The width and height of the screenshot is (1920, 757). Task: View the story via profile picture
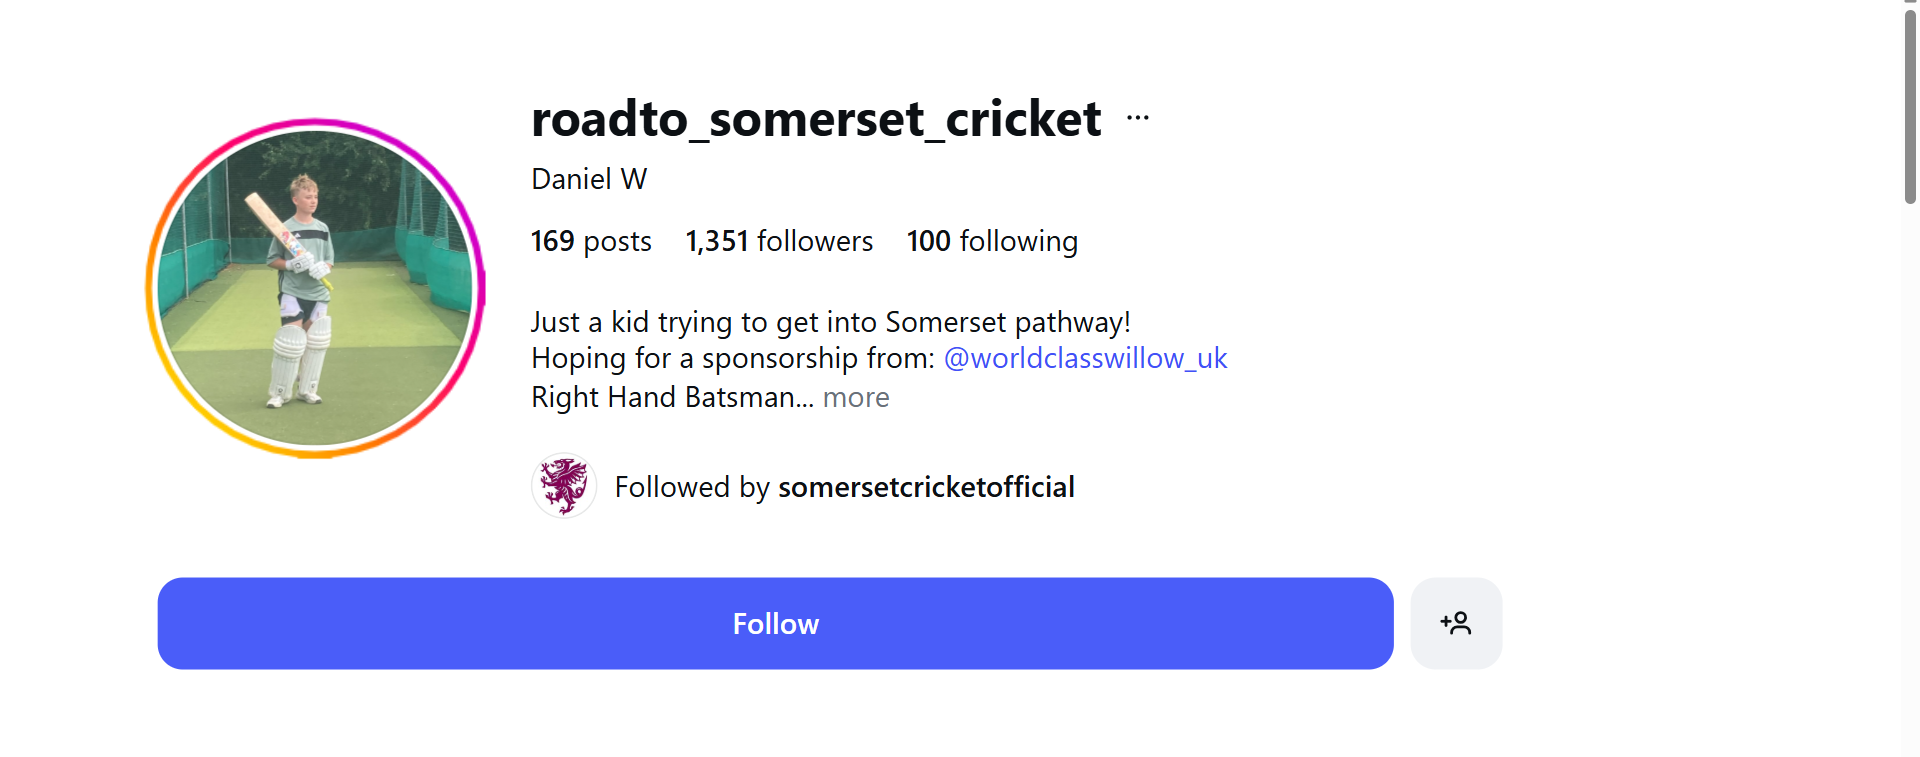coord(315,289)
